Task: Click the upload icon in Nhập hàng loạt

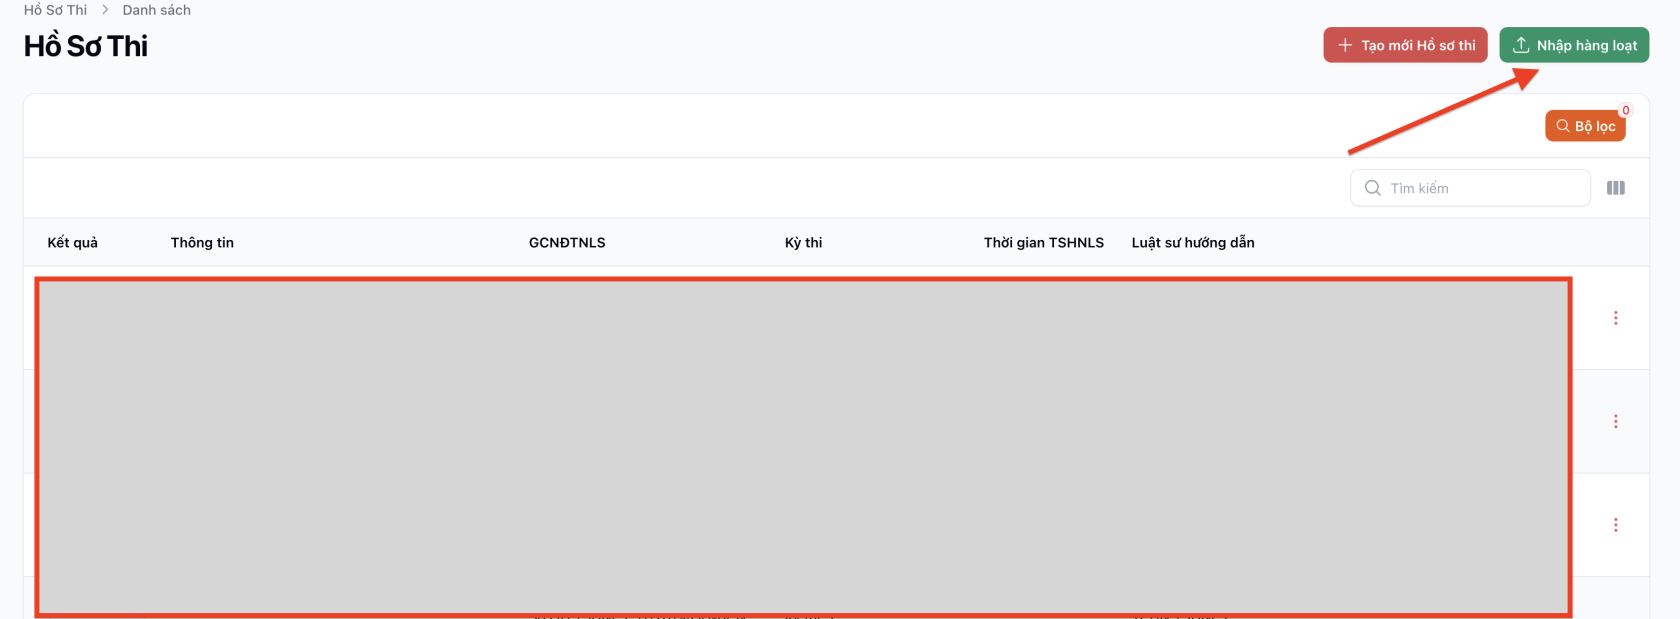Action: (x=1521, y=45)
